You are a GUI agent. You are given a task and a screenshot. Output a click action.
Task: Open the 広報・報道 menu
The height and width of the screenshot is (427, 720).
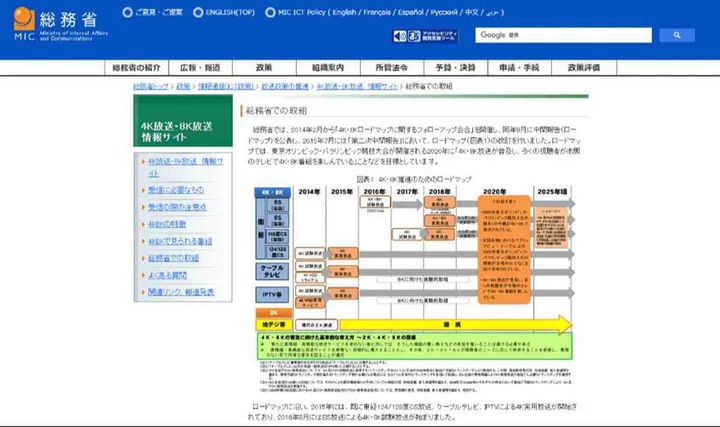pos(201,68)
